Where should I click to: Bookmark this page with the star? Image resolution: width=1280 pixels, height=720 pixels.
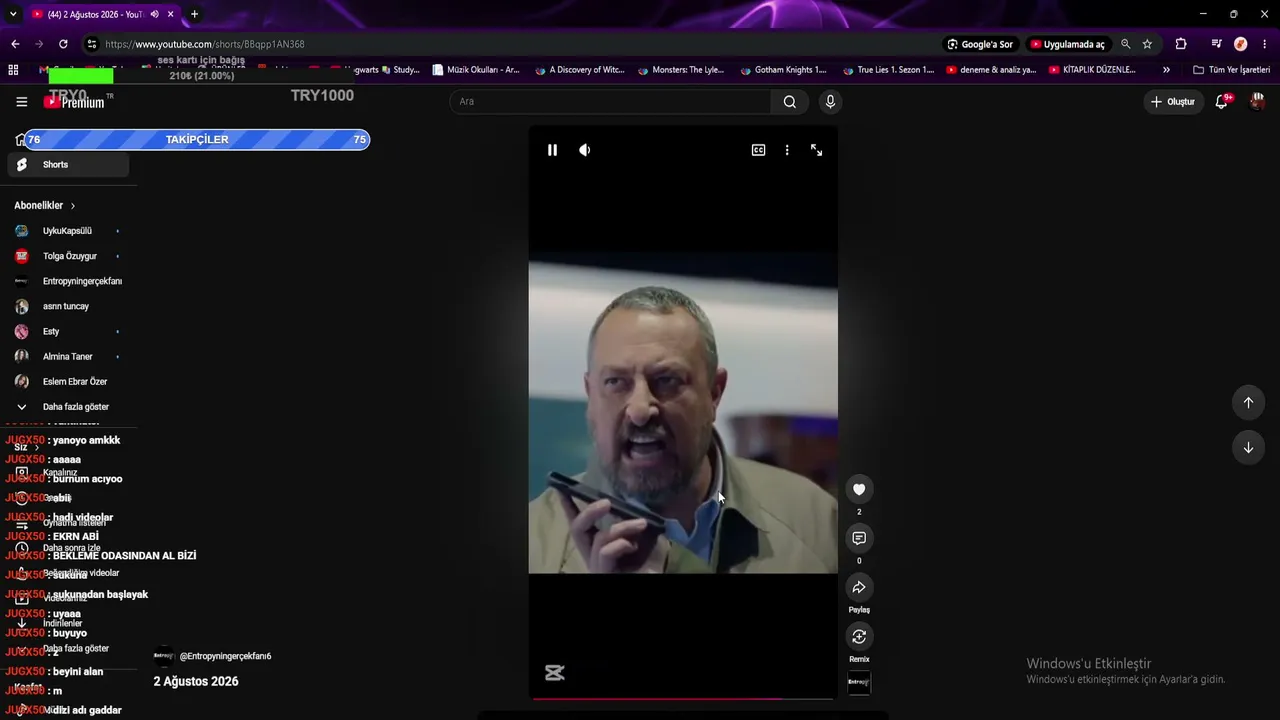click(1147, 44)
